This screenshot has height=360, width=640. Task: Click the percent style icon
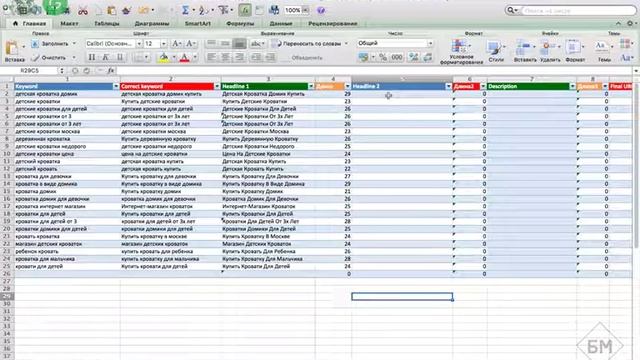click(x=383, y=58)
